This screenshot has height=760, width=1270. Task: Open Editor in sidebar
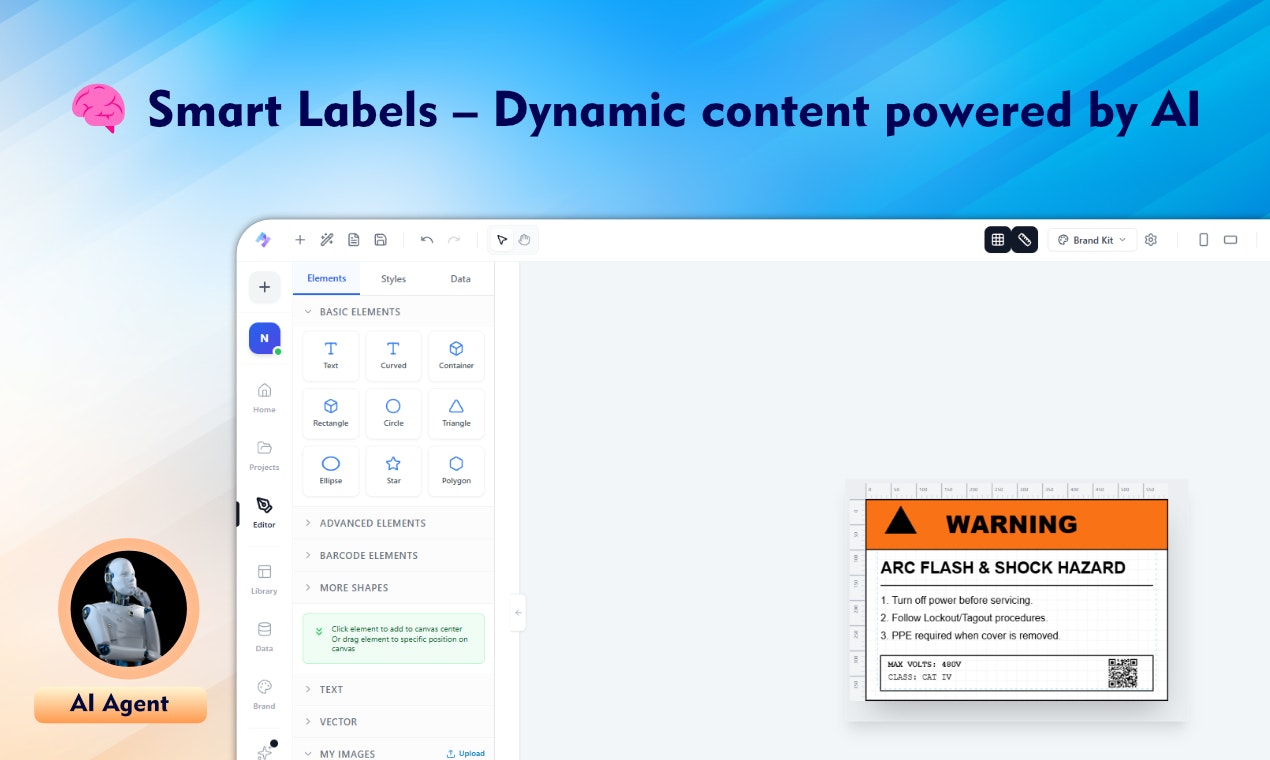click(264, 512)
